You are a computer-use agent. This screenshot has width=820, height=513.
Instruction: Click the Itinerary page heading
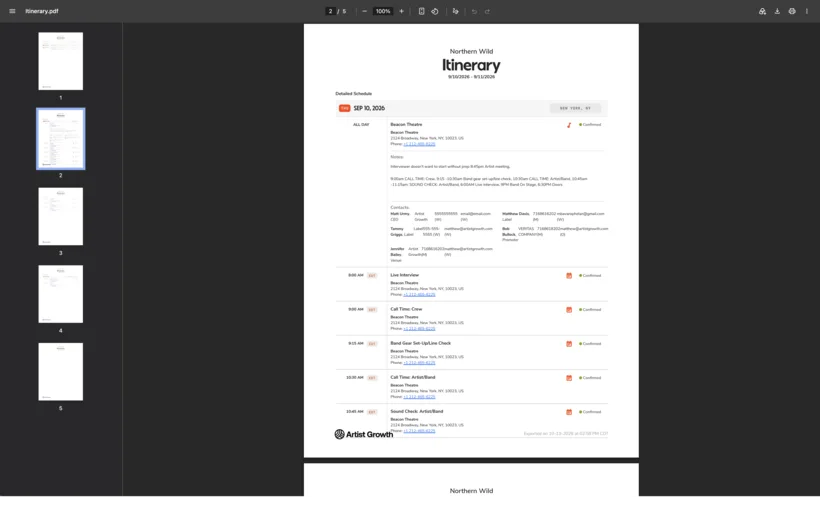click(x=471, y=65)
